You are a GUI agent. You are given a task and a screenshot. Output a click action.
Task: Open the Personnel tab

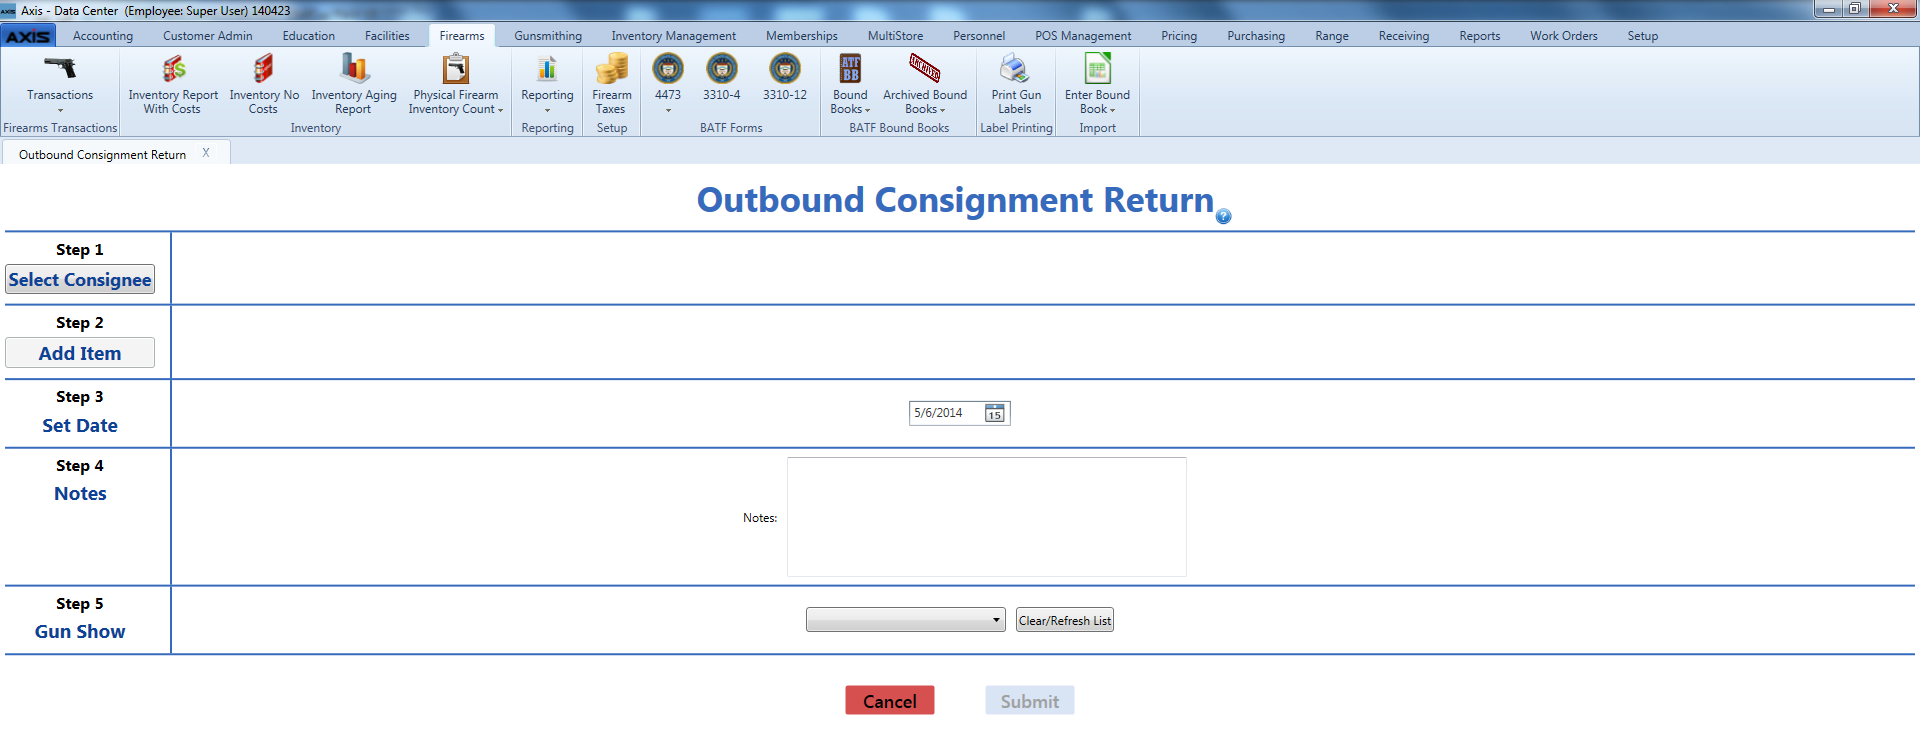pyautogui.click(x=979, y=36)
